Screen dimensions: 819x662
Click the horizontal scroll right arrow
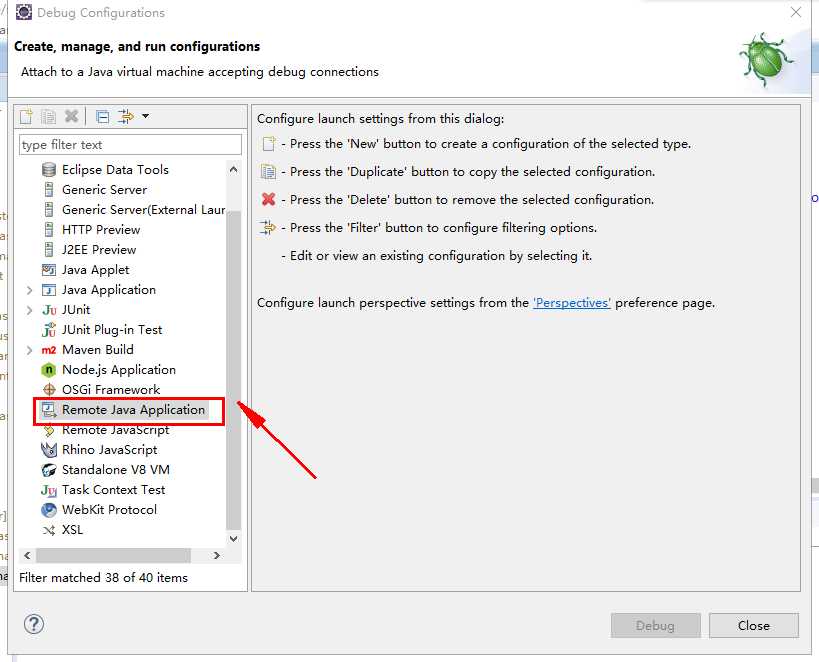(216, 555)
